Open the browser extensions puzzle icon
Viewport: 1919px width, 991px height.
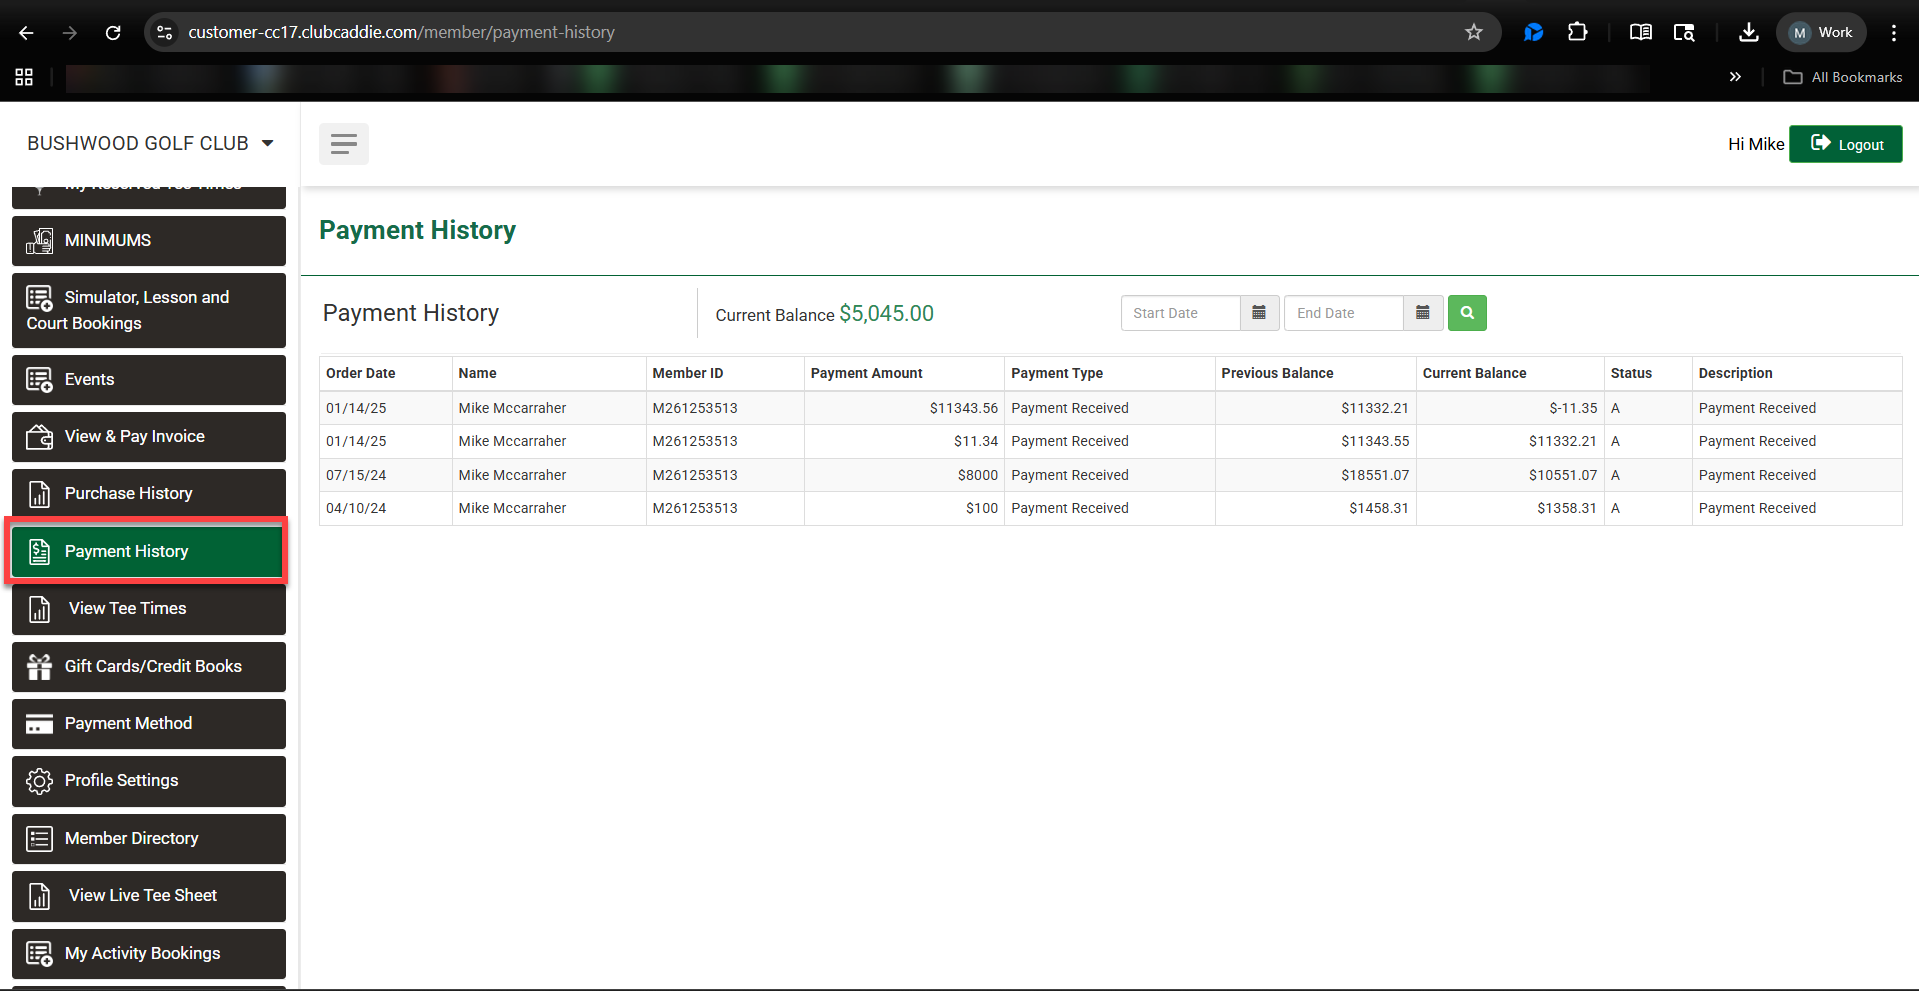[1577, 32]
